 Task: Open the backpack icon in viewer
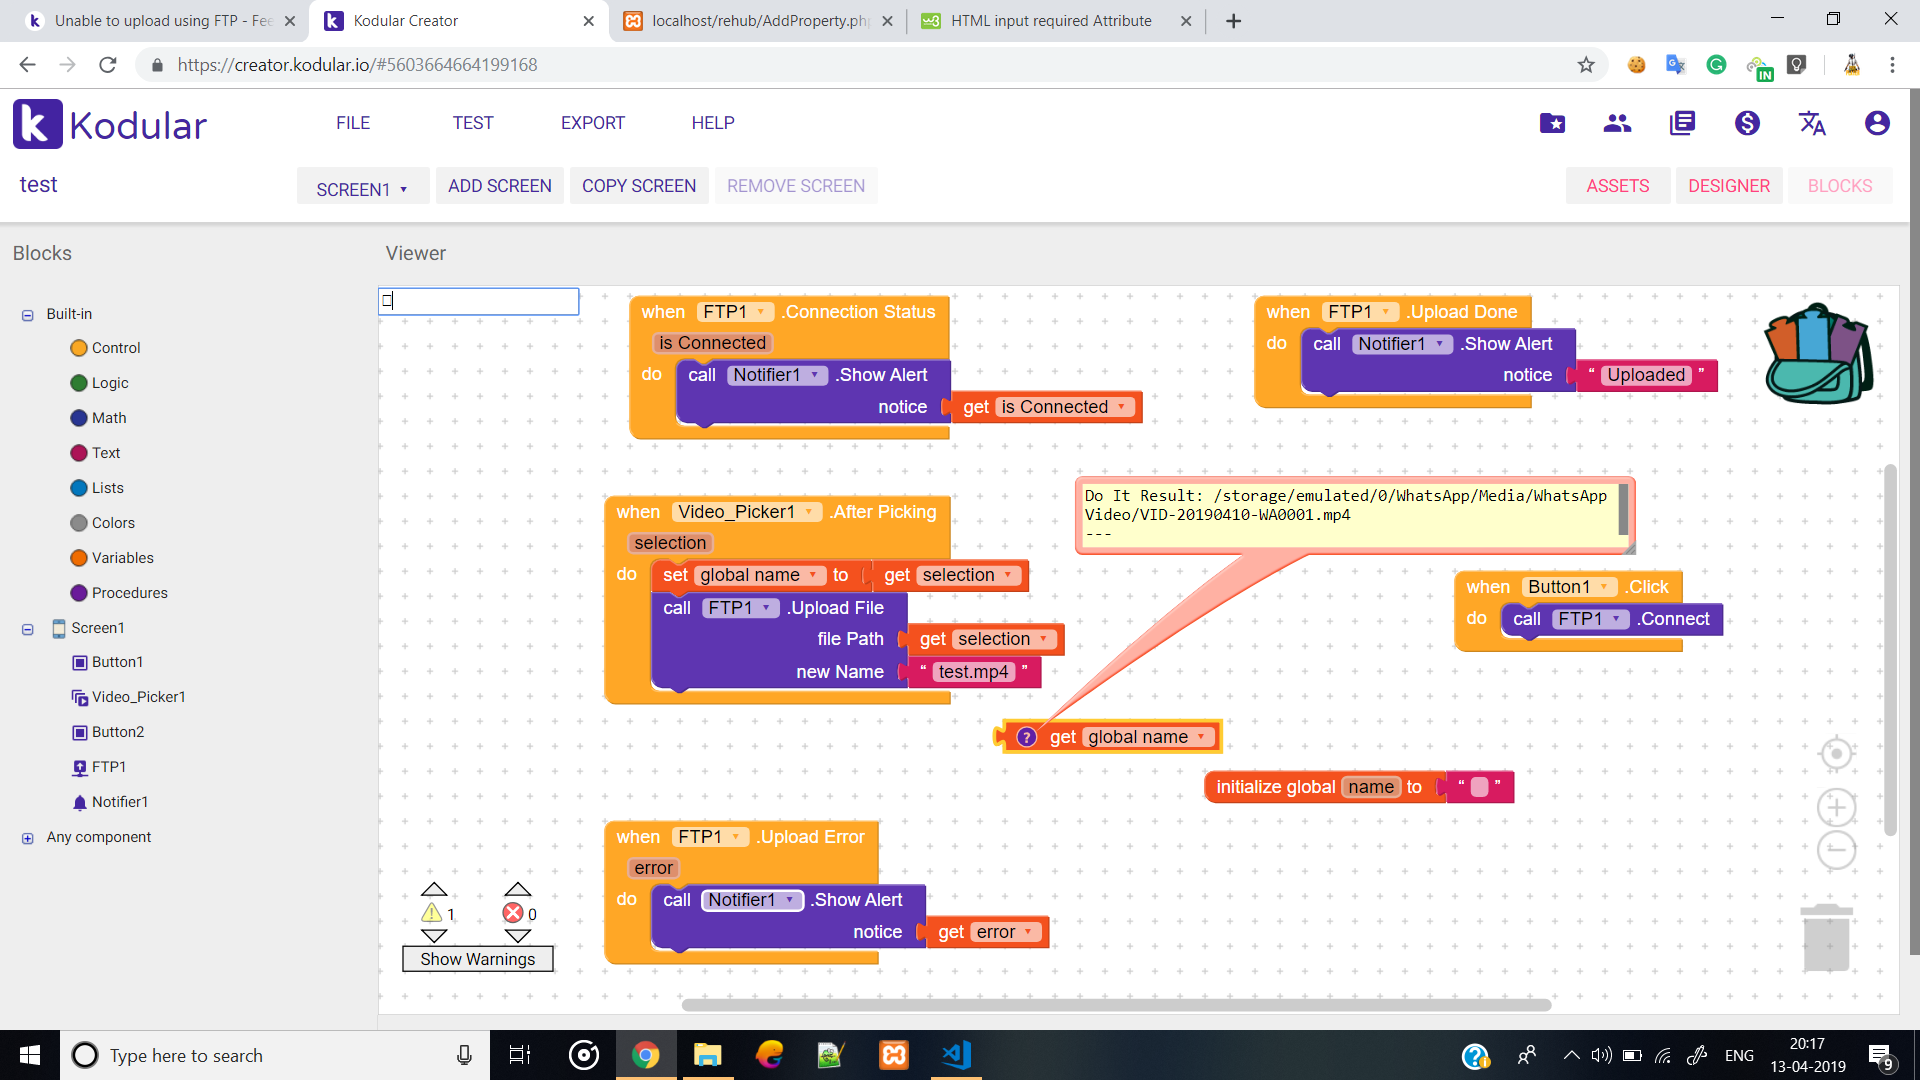pyautogui.click(x=1819, y=354)
